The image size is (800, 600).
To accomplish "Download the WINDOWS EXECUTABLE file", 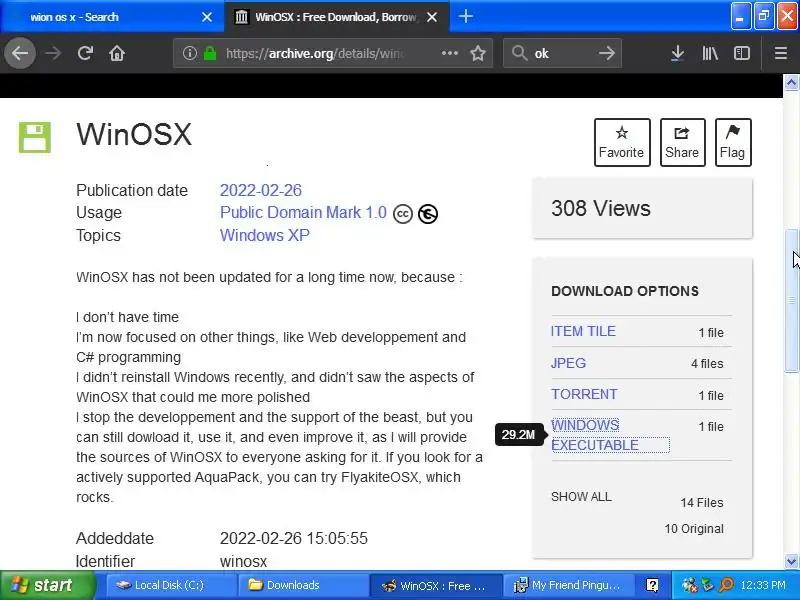I will click(610, 435).
